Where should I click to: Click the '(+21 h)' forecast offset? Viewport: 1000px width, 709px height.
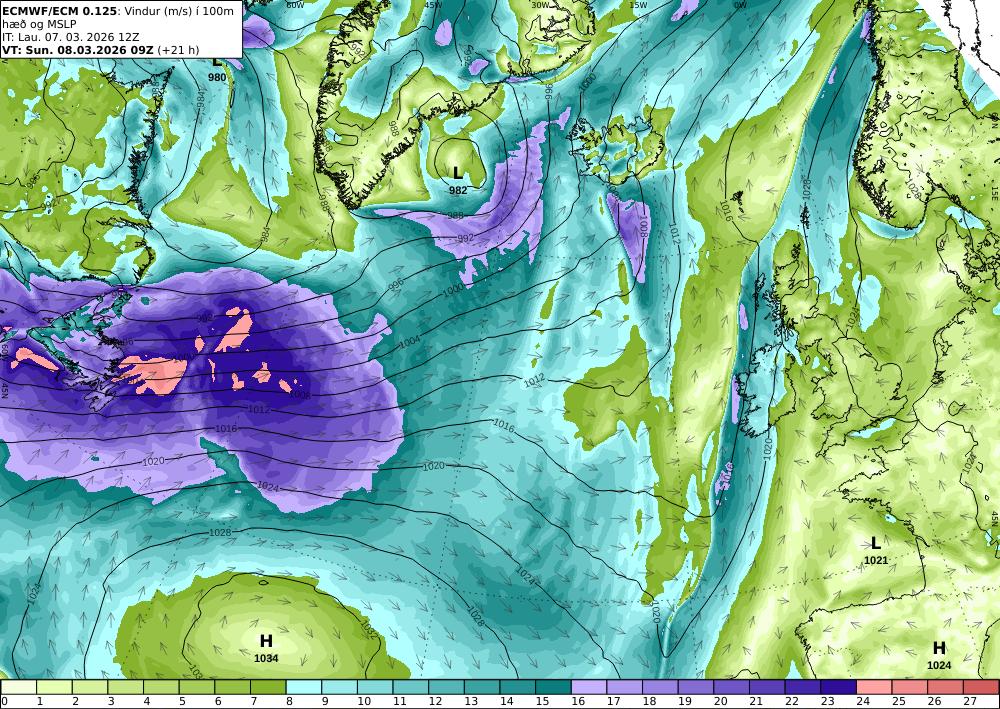click(178, 50)
